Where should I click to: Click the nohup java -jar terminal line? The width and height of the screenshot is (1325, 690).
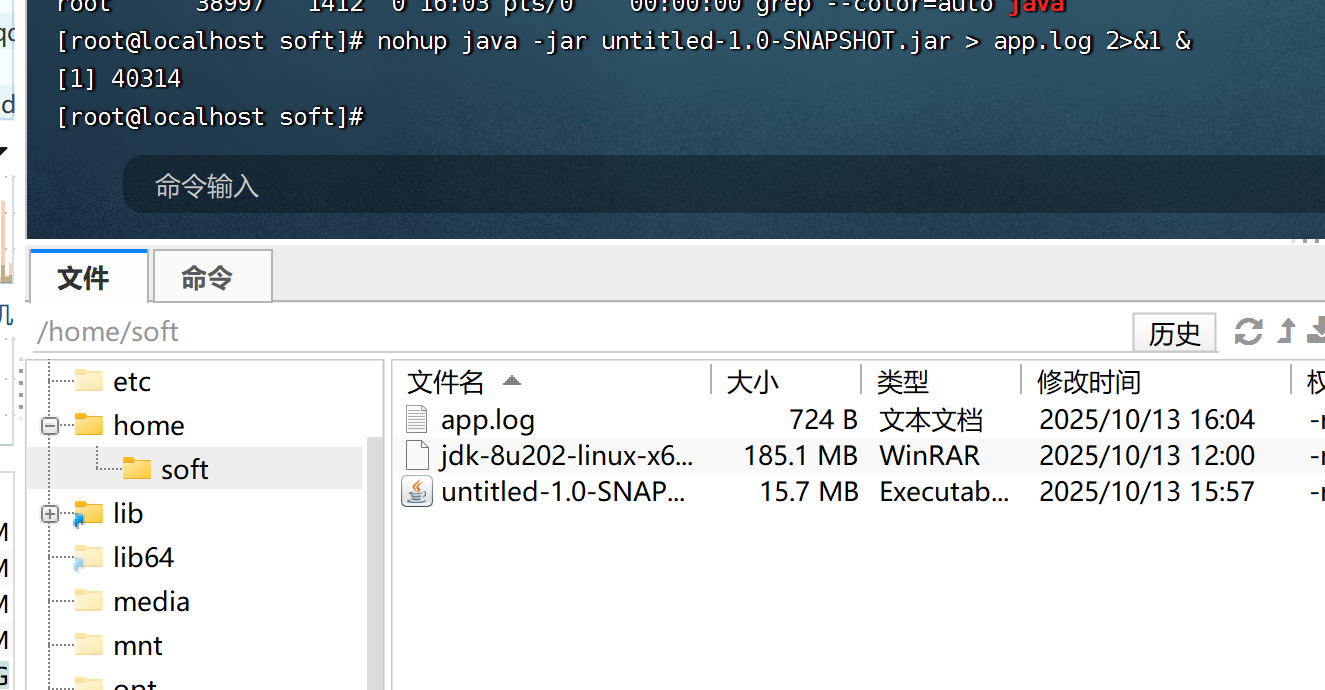click(x=624, y=41)
